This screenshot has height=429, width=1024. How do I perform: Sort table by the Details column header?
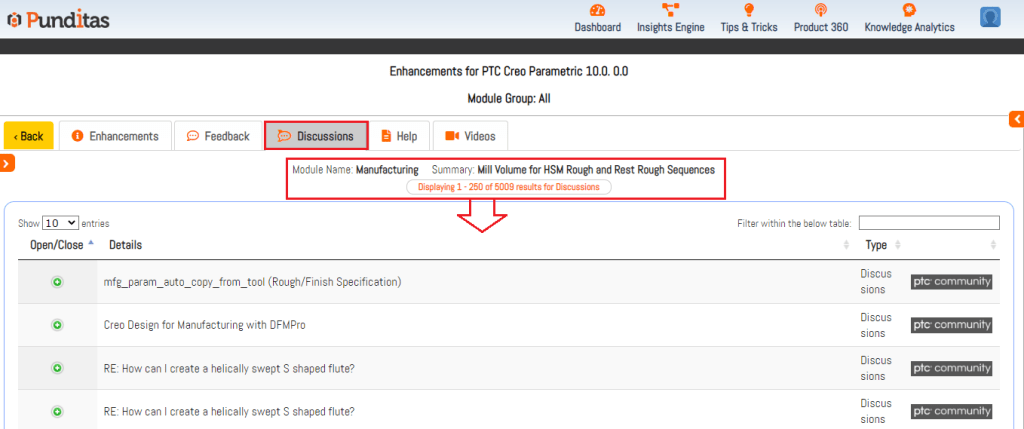pyautogui.click(x=126, y=245)
